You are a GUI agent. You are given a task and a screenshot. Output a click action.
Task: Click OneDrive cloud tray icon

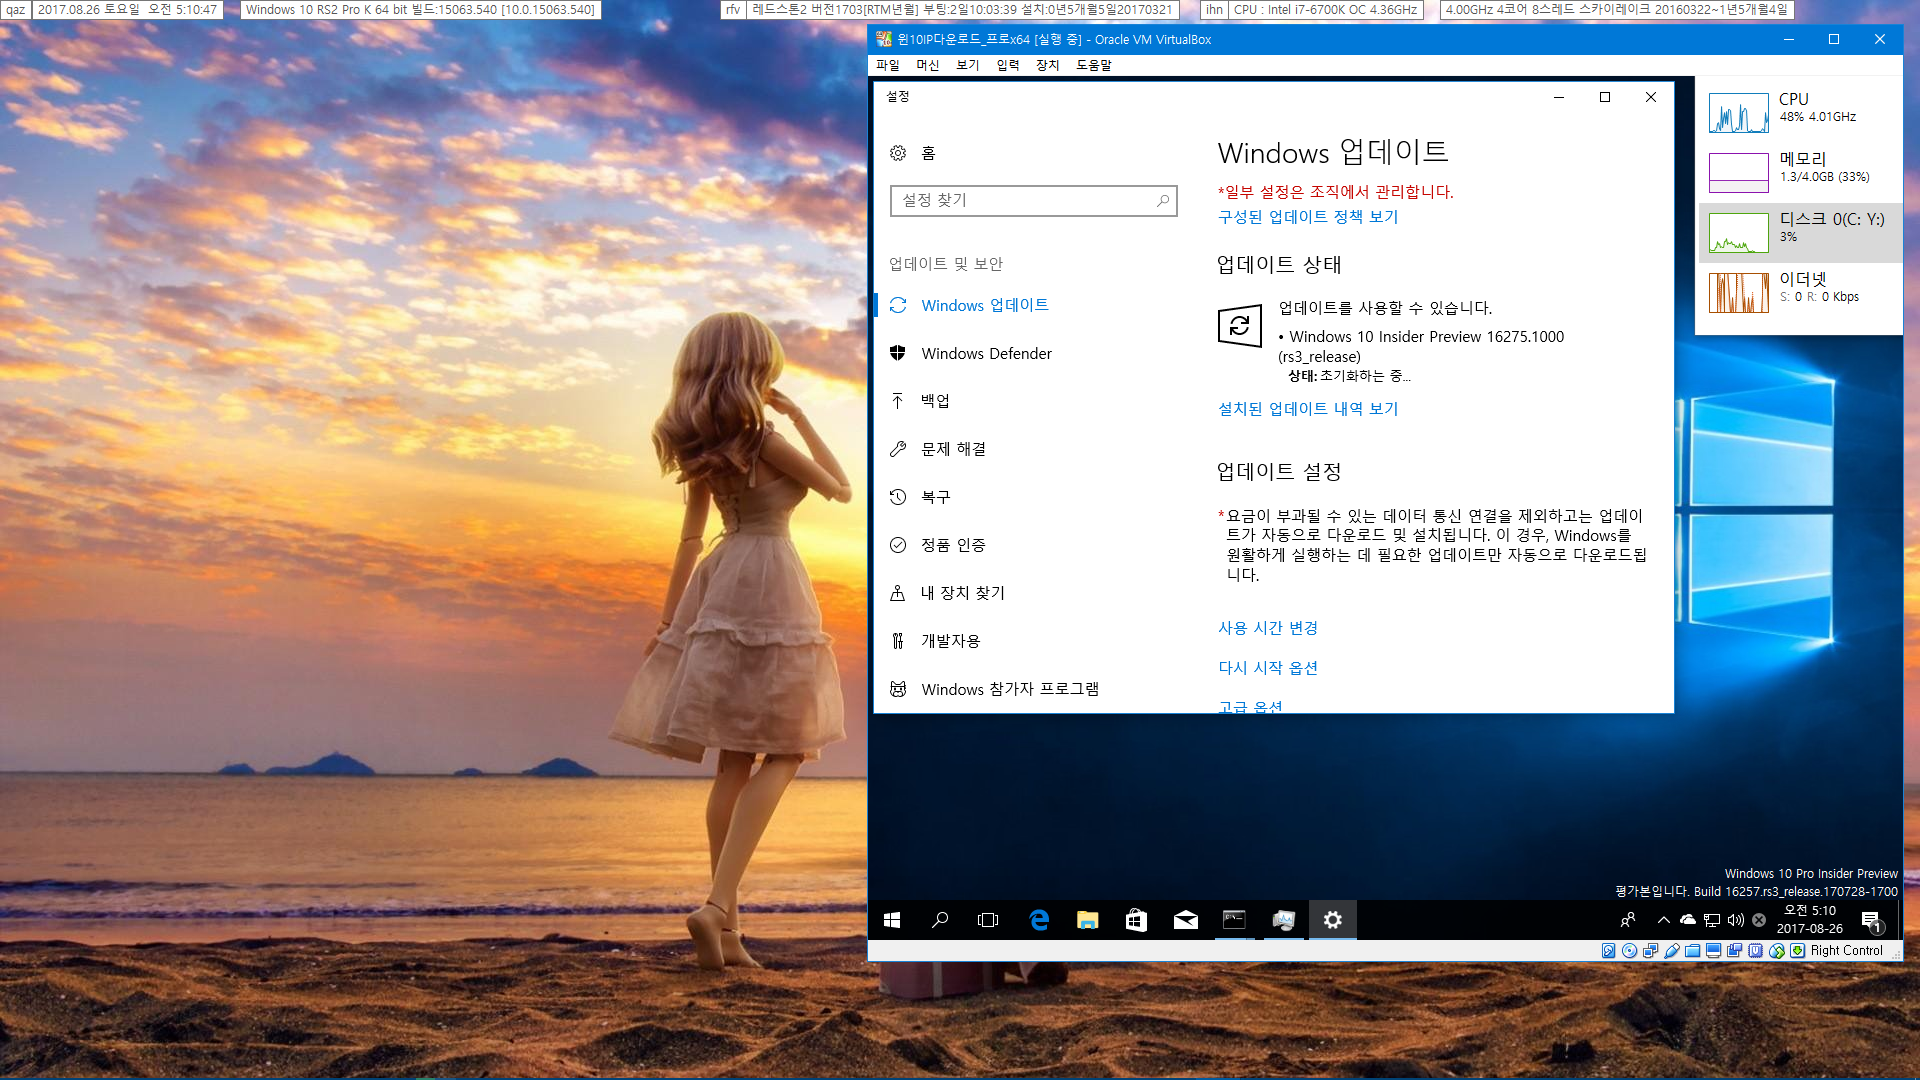1688,920
